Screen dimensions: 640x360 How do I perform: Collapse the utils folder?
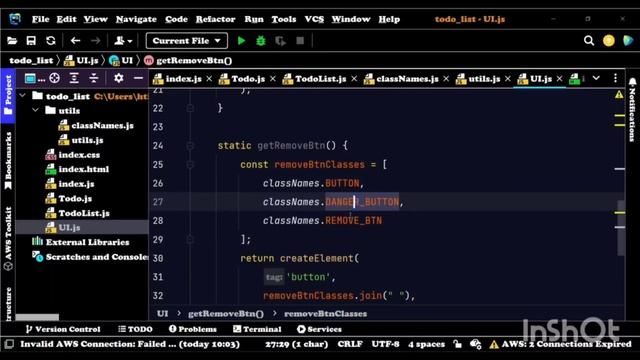pos(36,111)
